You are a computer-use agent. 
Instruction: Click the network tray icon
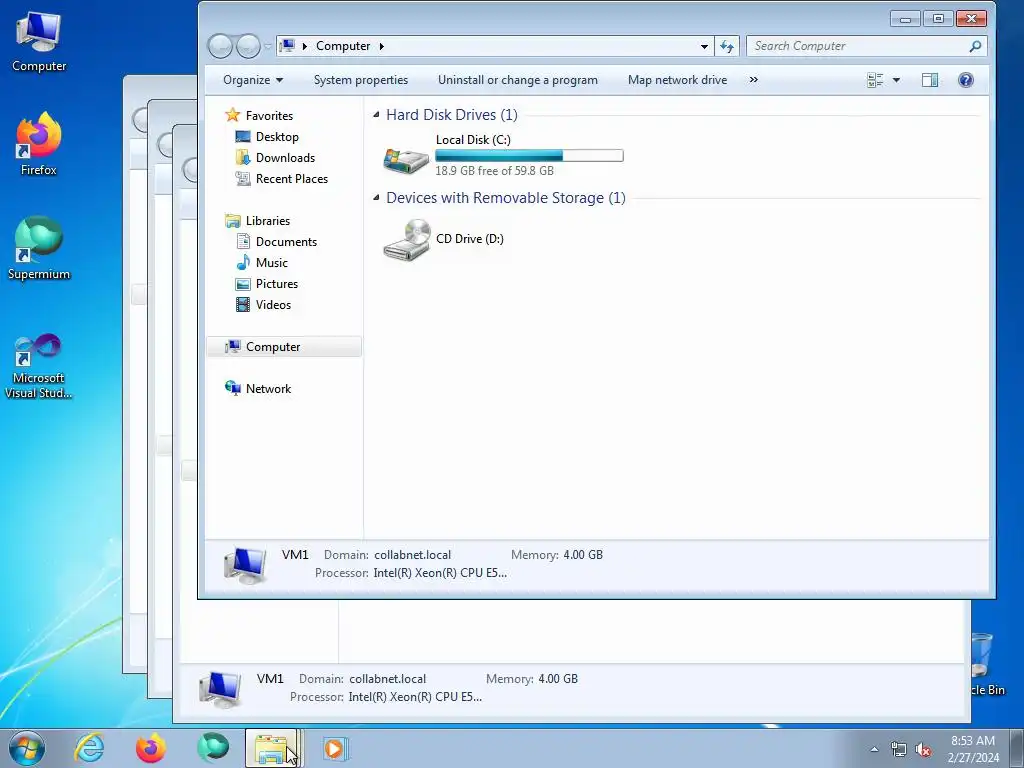[x=899, y=750]
